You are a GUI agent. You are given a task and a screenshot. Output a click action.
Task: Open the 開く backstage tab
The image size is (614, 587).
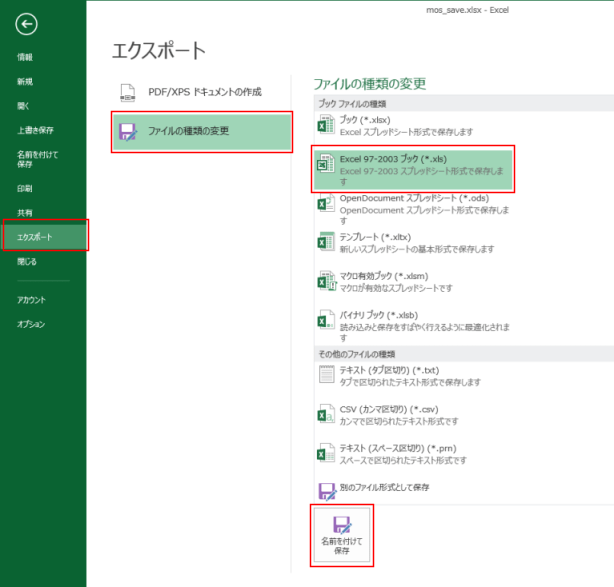tap(43, 106)
